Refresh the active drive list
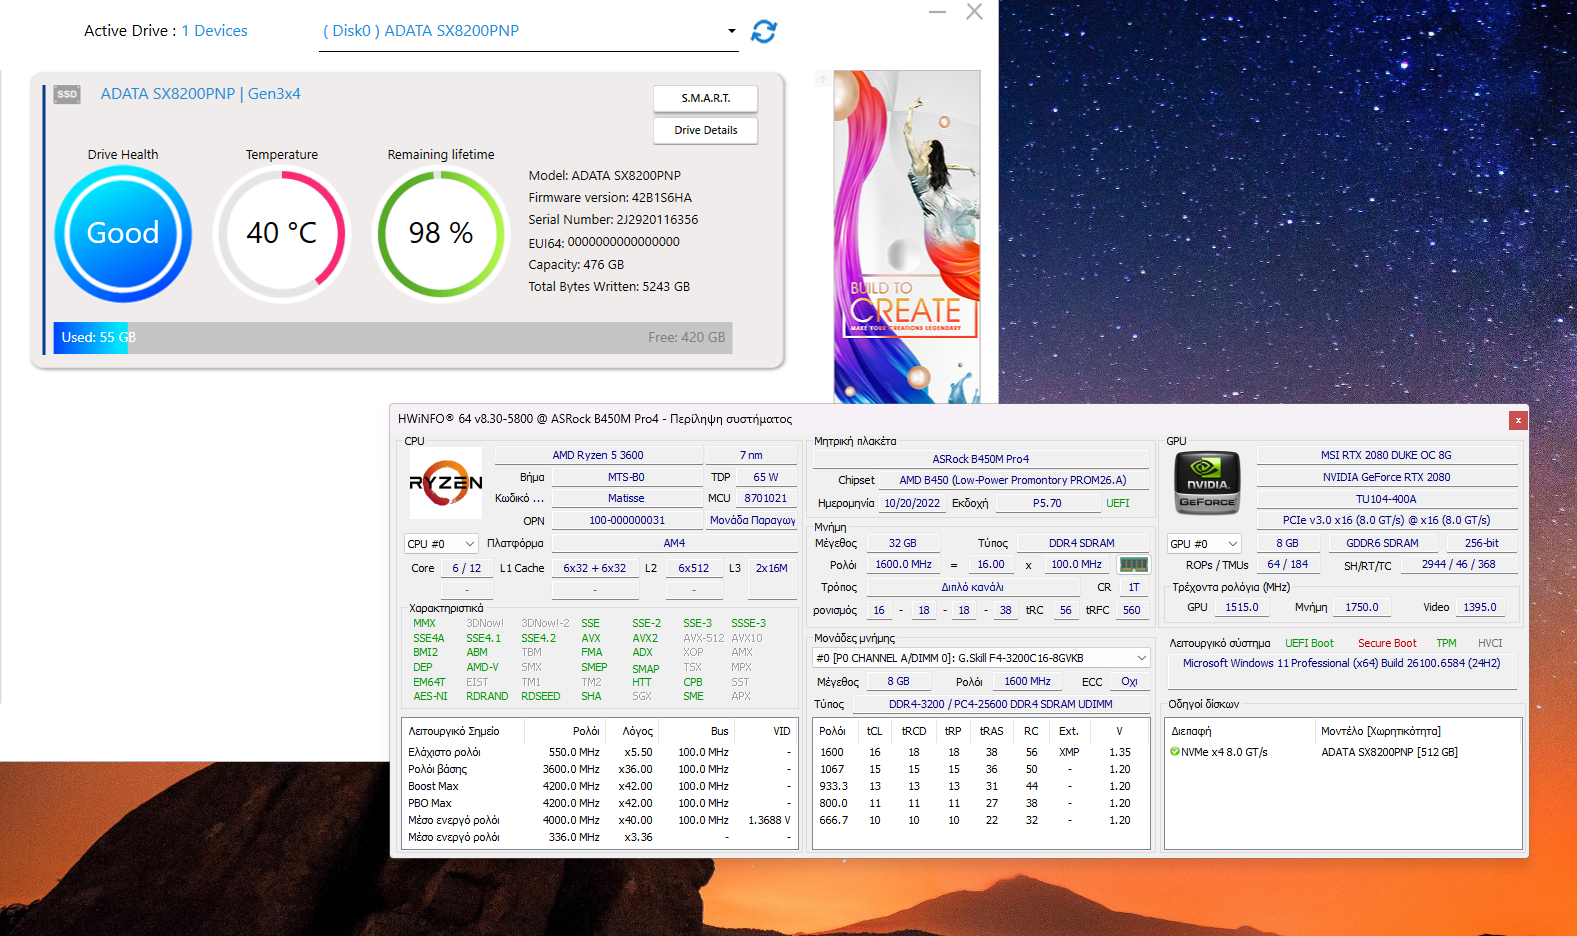The width and height of the screenshot is (1577, 936). tap(764, 32)
